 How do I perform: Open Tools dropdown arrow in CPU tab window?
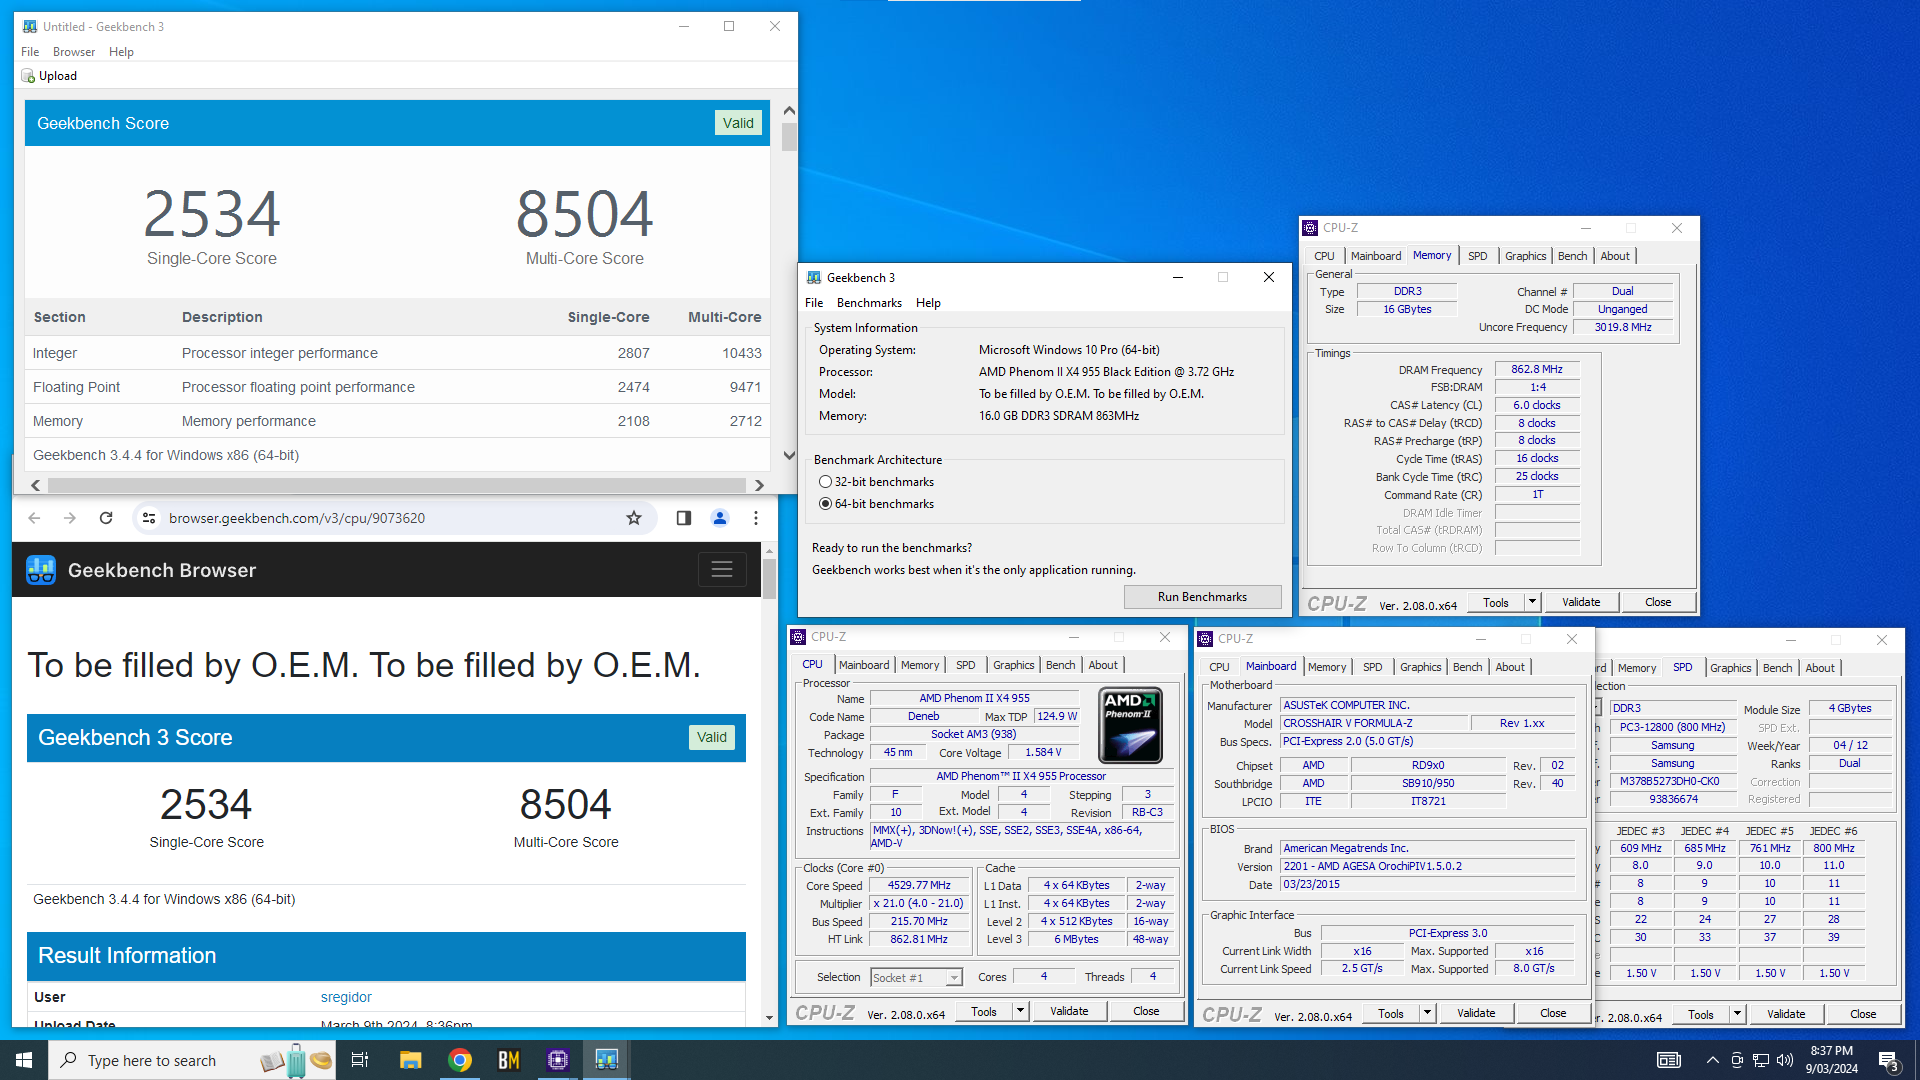coord(1020,1011)
